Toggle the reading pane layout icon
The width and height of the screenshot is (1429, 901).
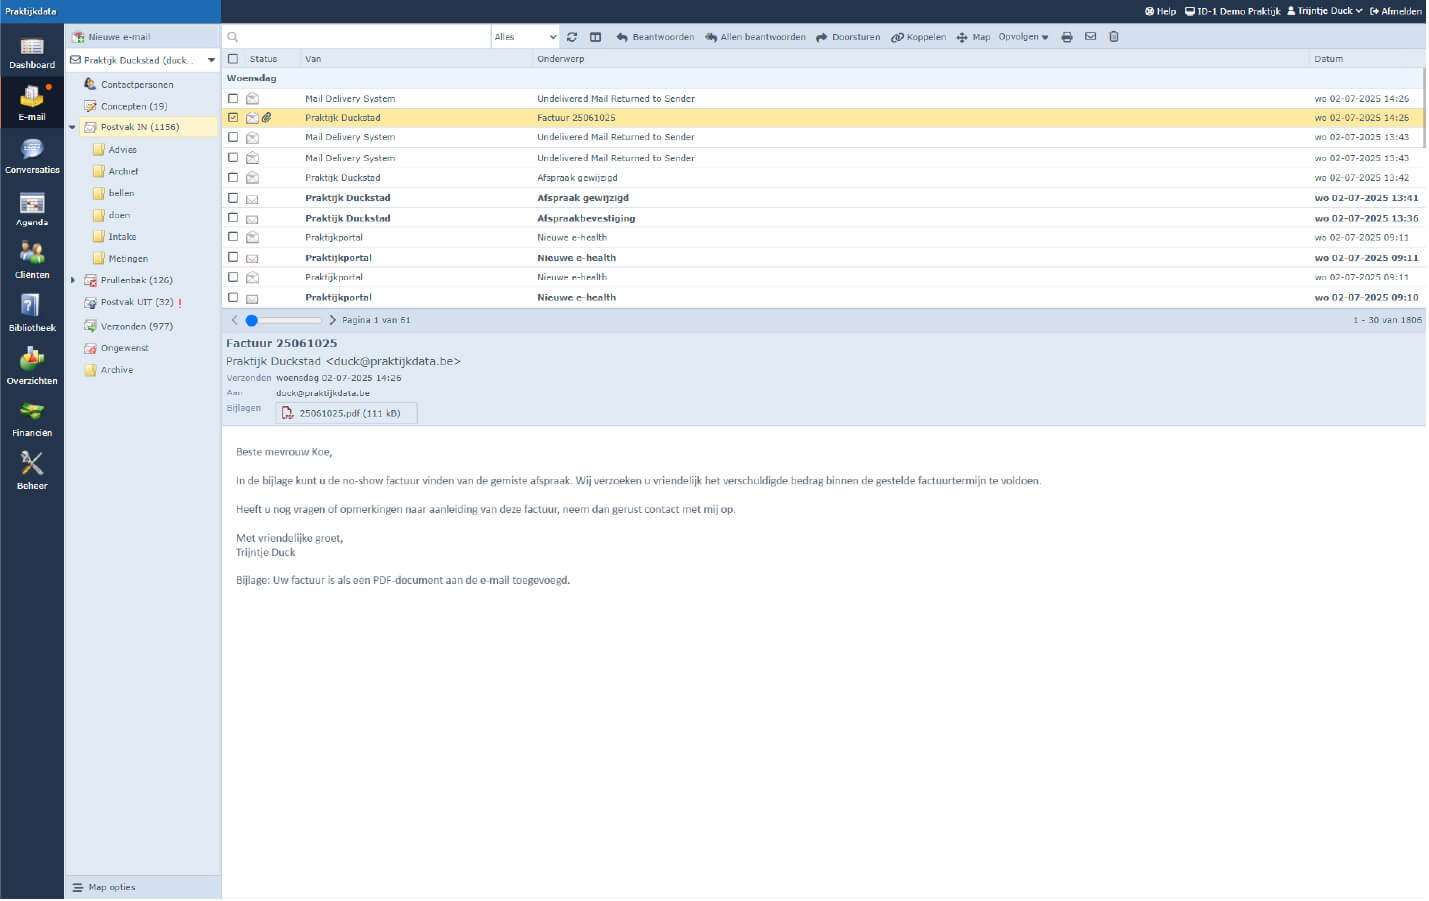[x=595, y=37]
